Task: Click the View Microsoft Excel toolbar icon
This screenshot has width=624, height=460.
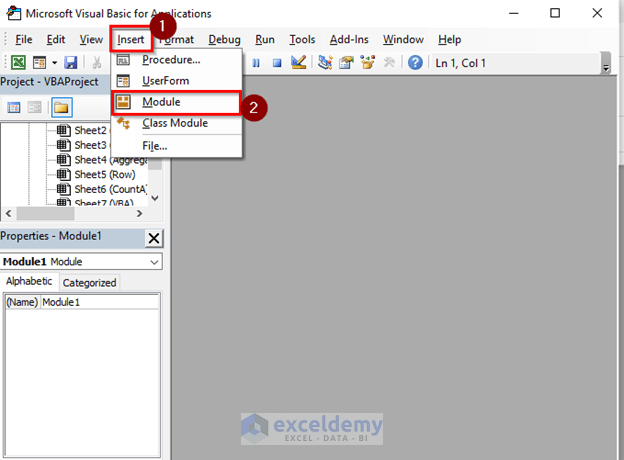Action: tap(18, 62)
